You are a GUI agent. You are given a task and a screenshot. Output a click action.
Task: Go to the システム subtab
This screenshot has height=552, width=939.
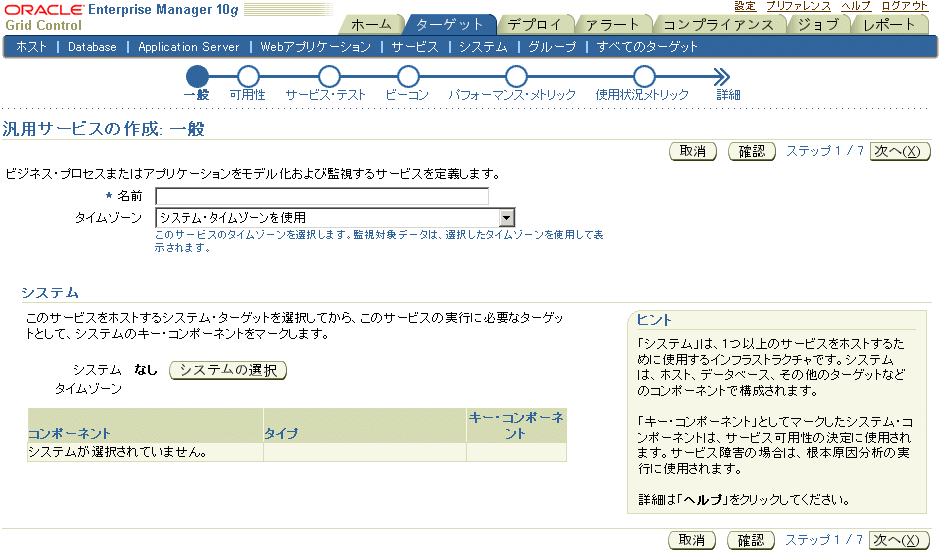click(x=483, y=47)
